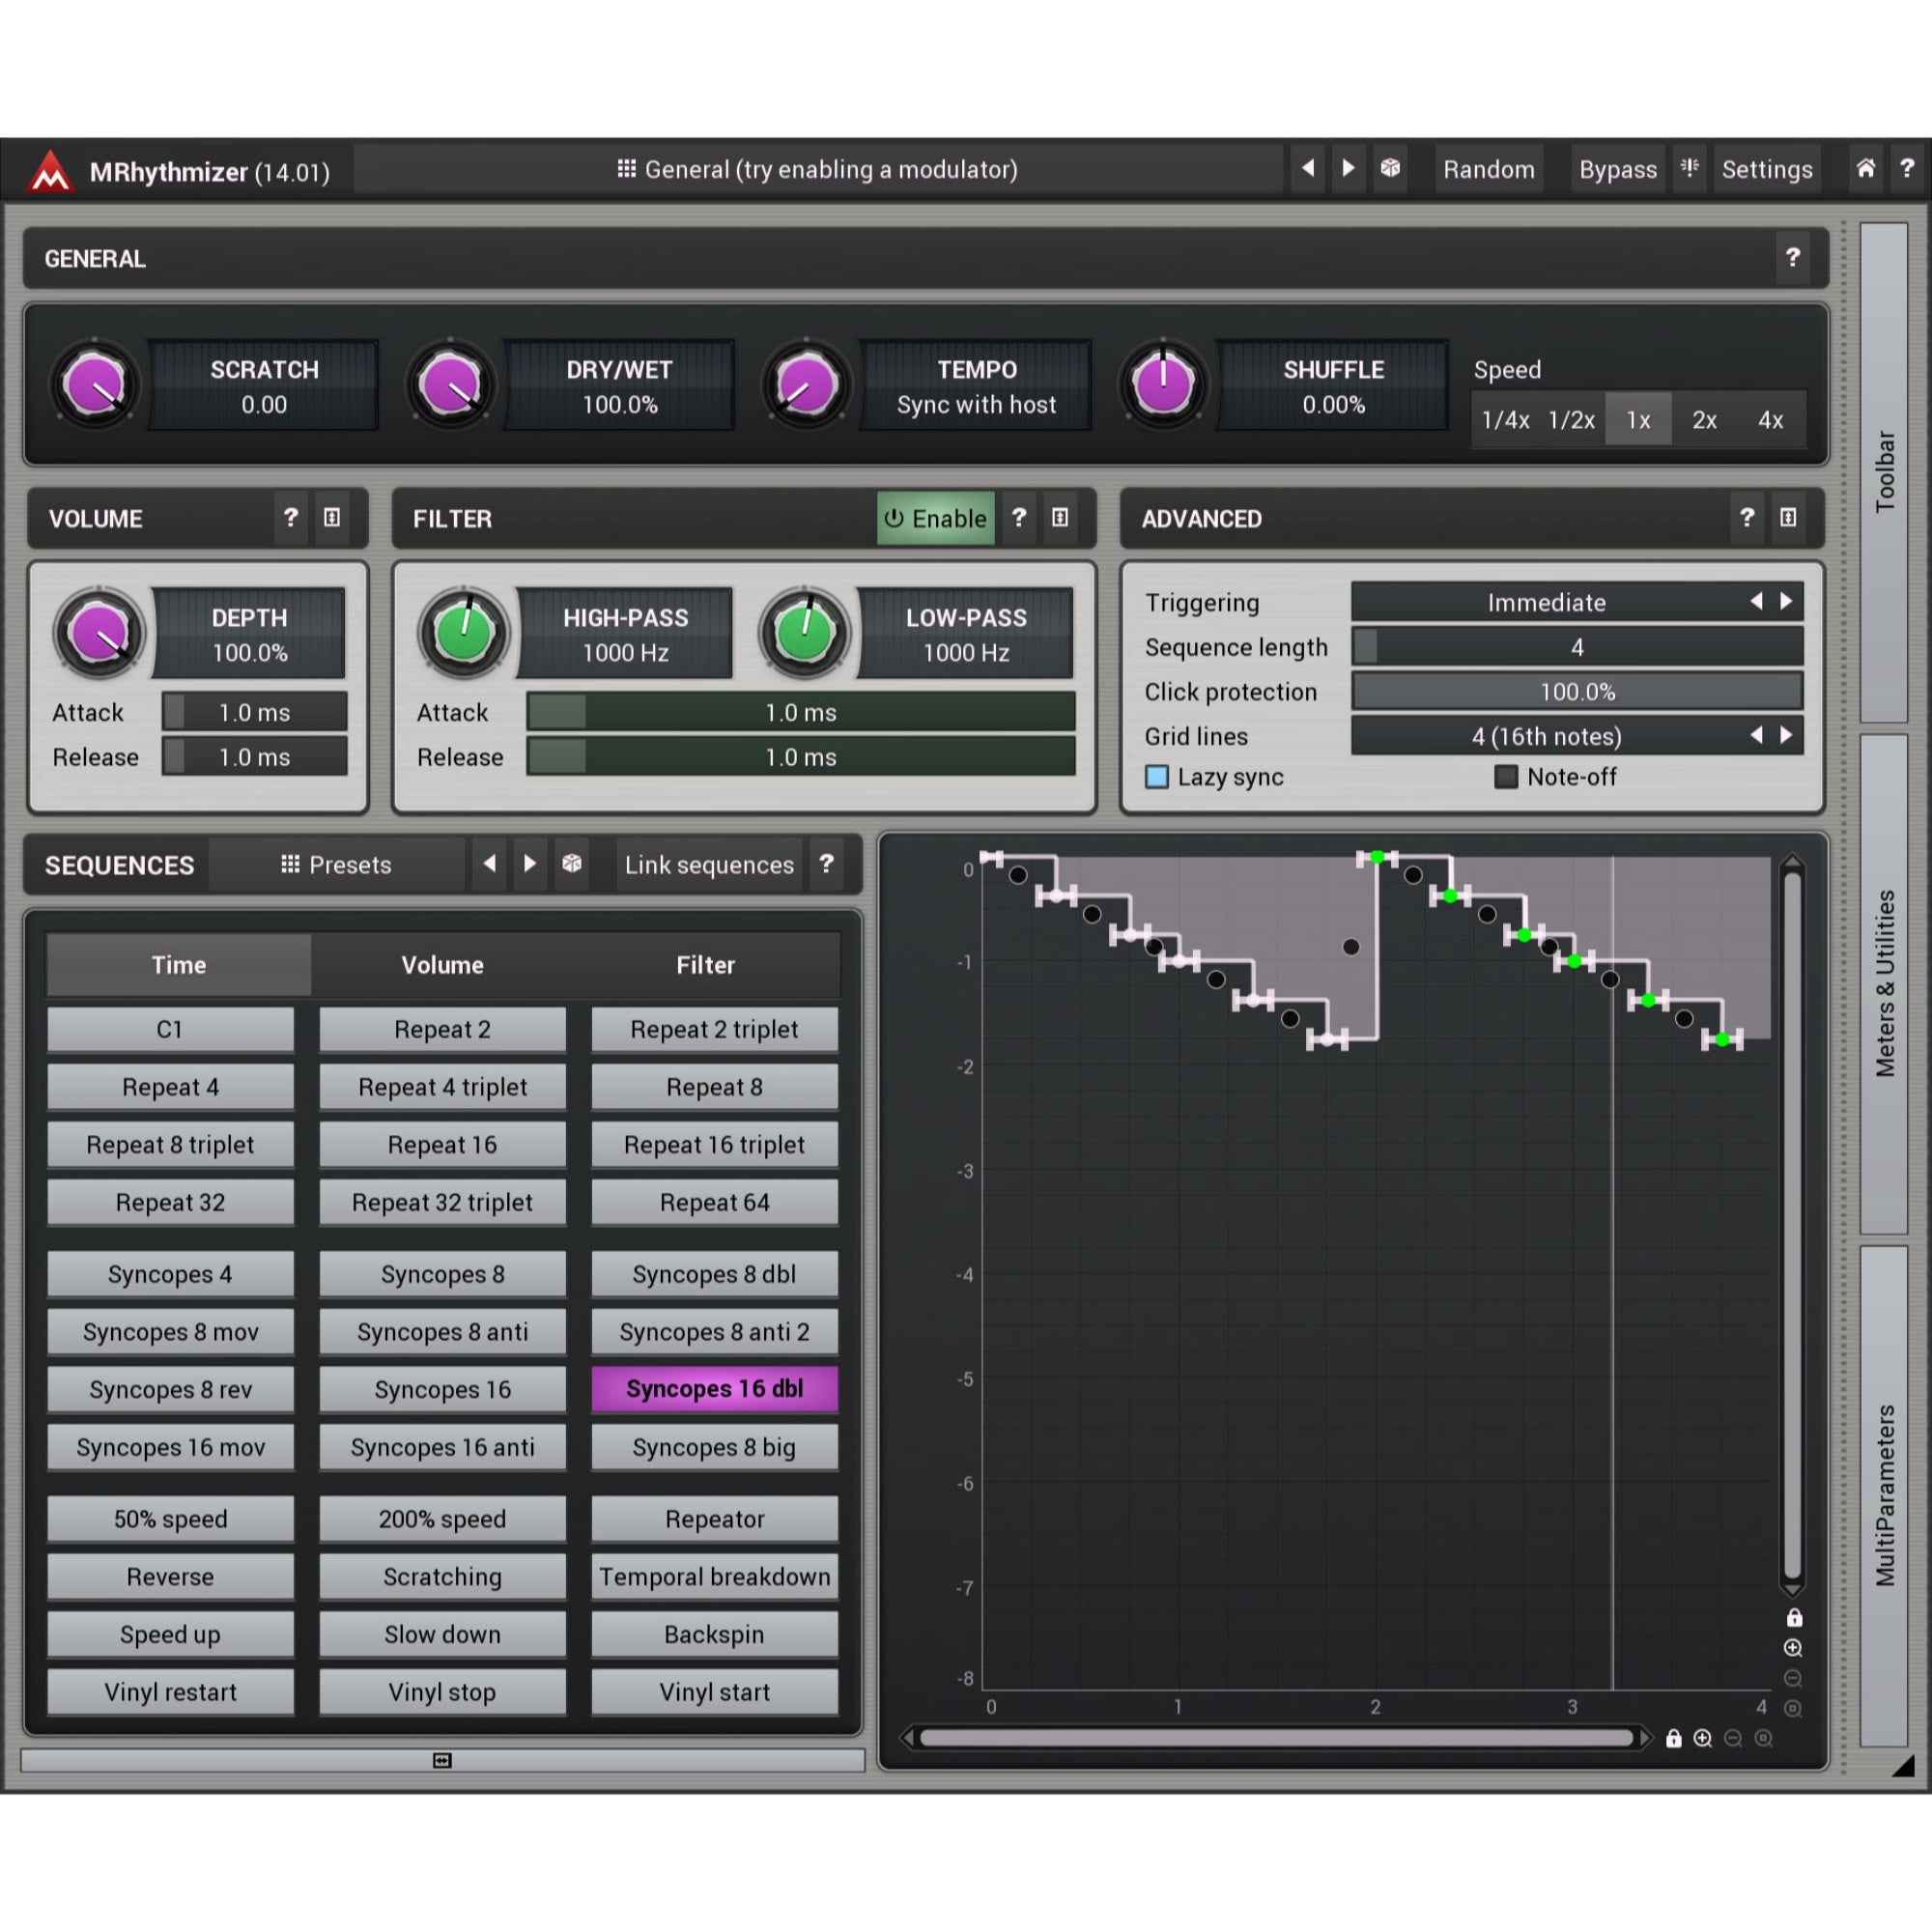Open the help question mark in top bar
The width and height of the screenshot is (1932, 1932).
(1907, 169)
